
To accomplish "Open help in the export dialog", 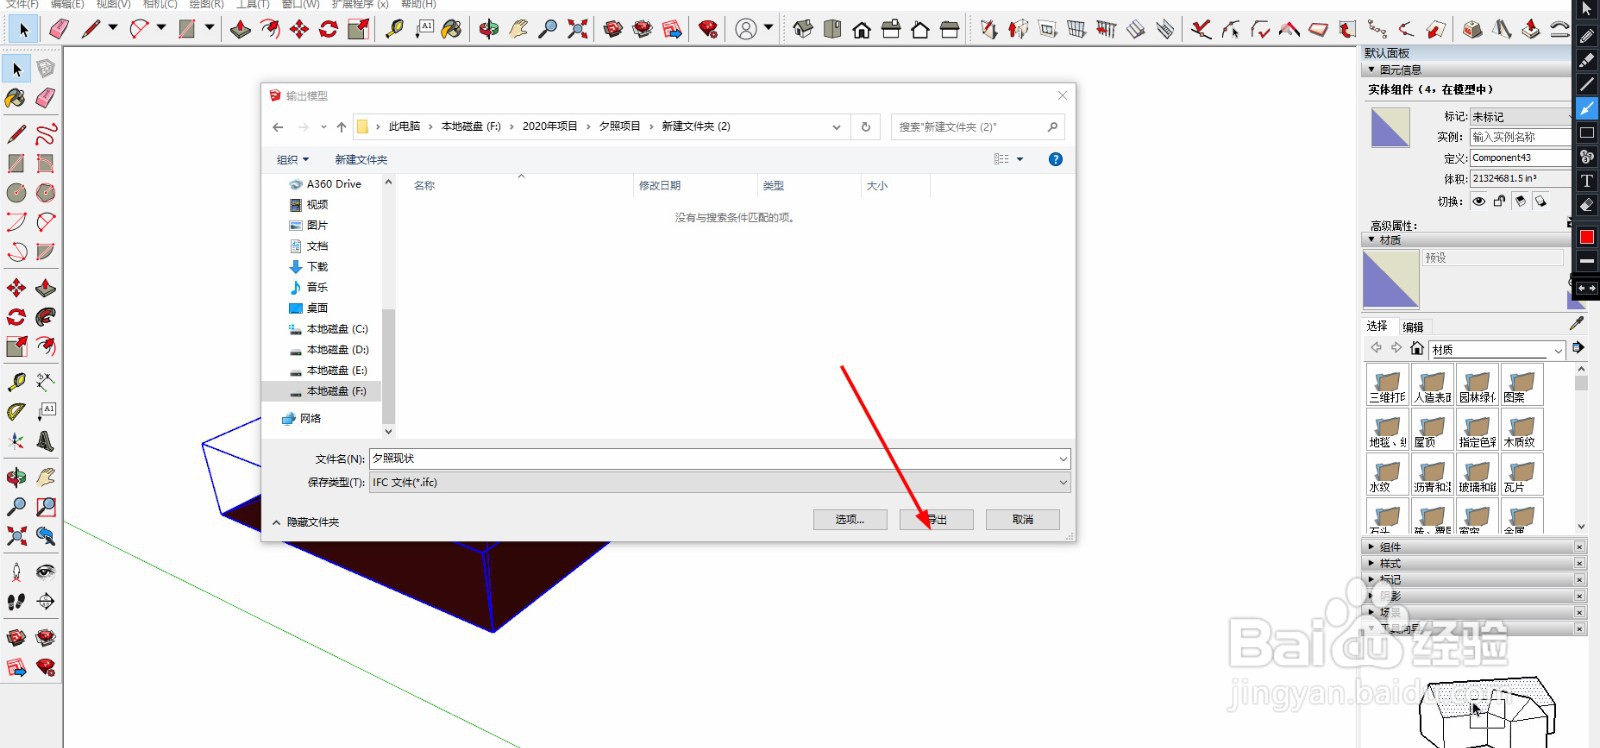I will pyautogui.click(x=1055, y=159).
